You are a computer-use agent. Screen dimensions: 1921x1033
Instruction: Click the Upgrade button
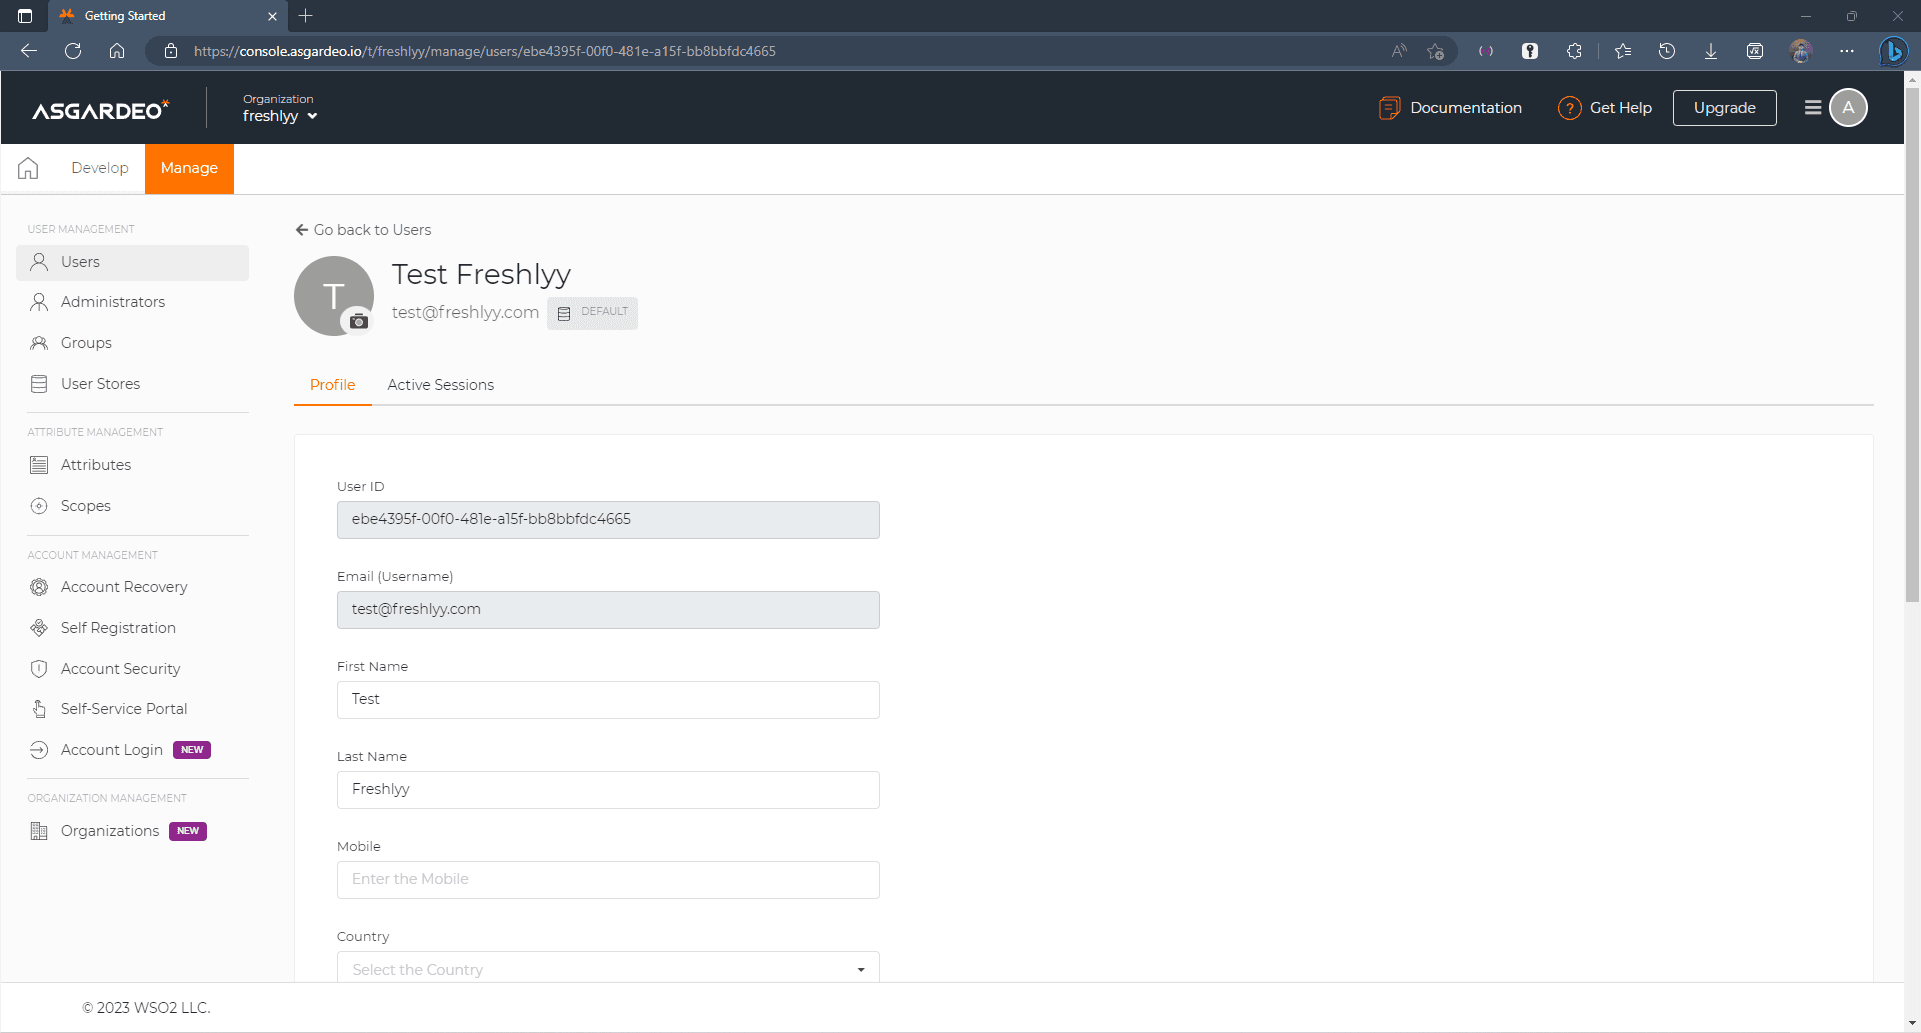click(1725, 108)
